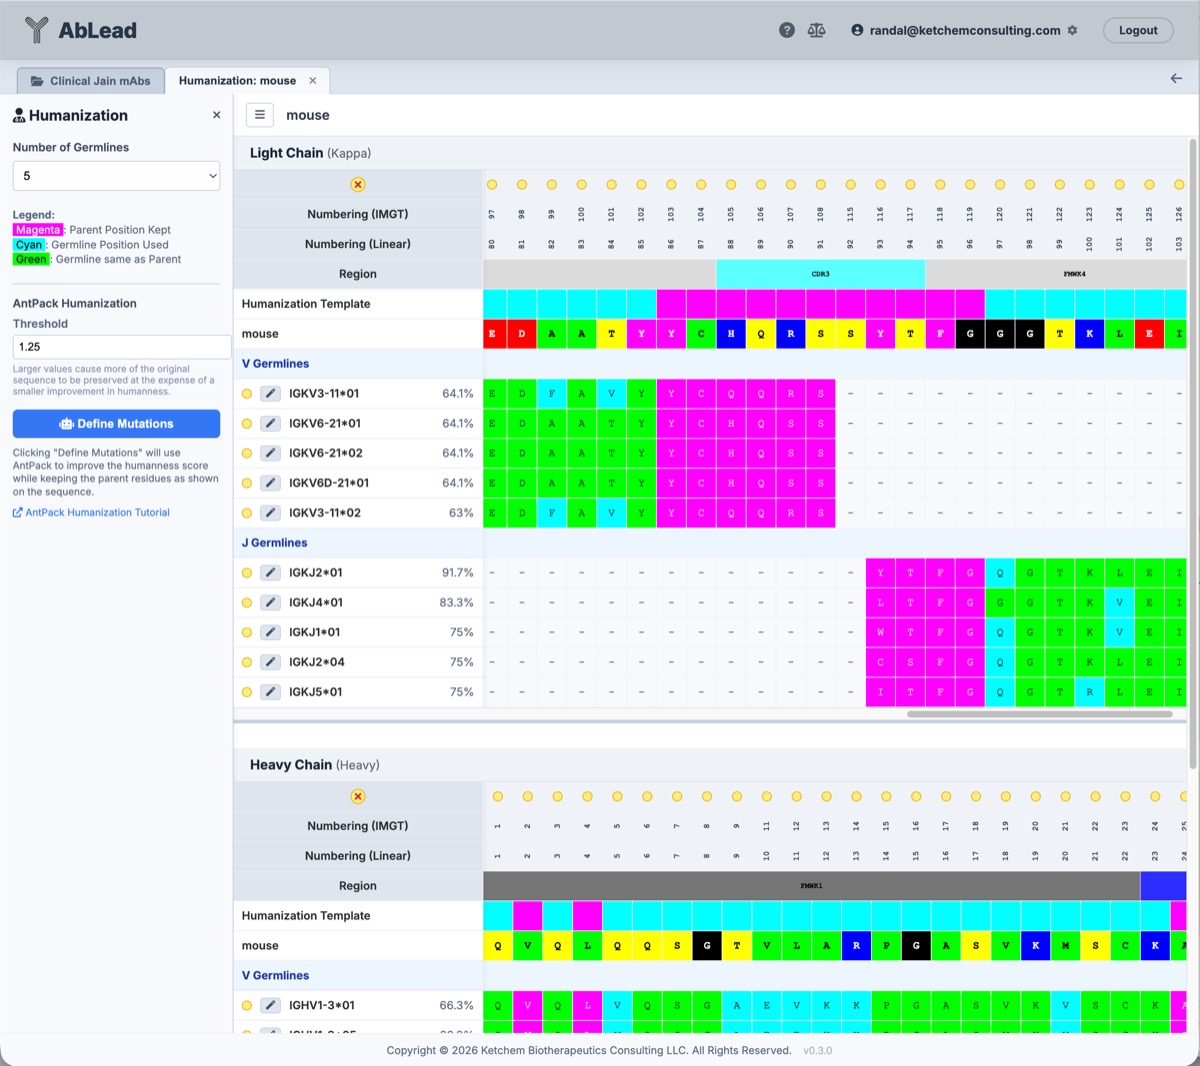1200x1066 pixels.
Task: Open the legal scales icon
Action: pos(817,30)
